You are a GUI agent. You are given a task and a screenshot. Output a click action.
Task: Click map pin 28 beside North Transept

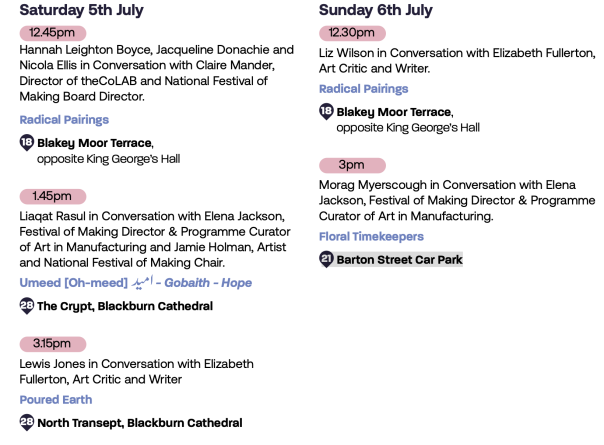pos(27,423)
